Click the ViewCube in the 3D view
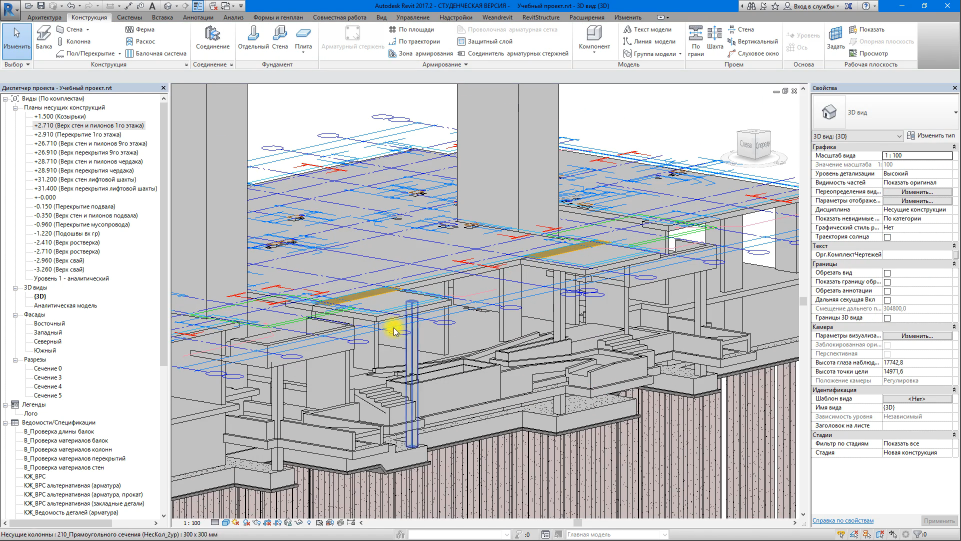The image size is (961, 541). tap(754, 146)
